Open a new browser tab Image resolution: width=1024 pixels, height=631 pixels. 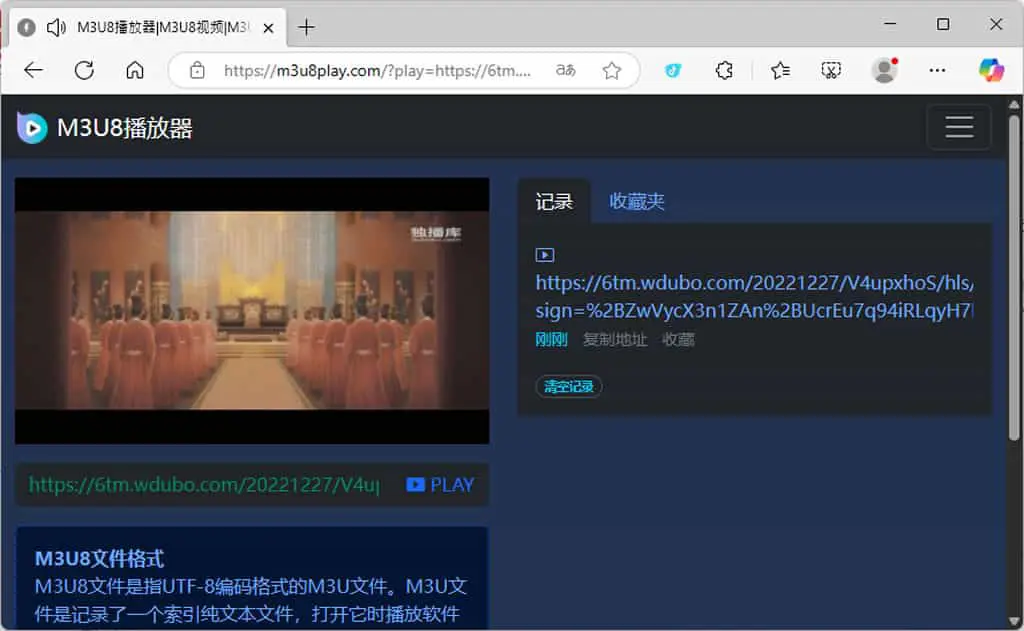(x=306, y=27)
